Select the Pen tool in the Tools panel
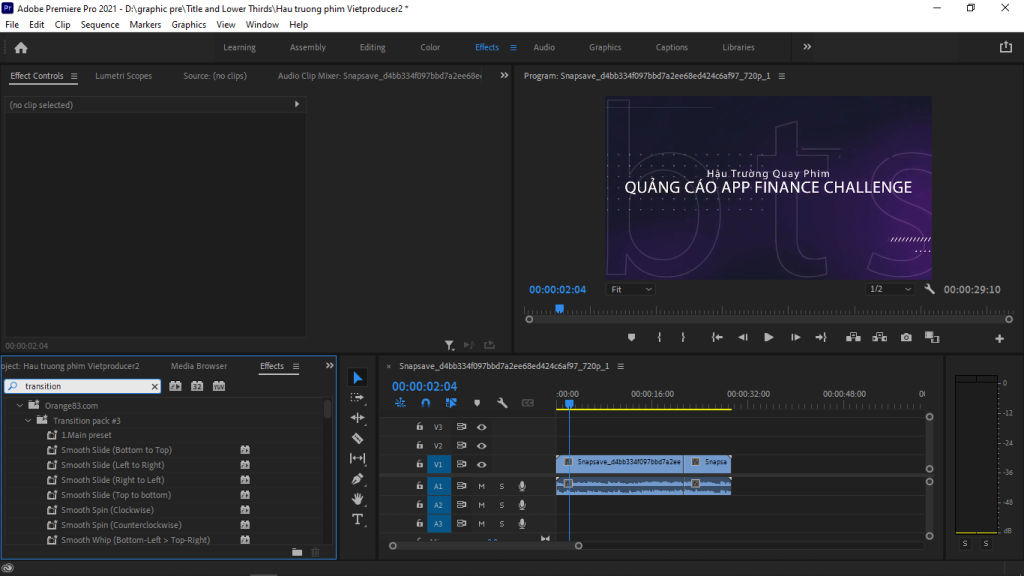The width and height of the screenshot is (1024, 576). pos(359,479)
